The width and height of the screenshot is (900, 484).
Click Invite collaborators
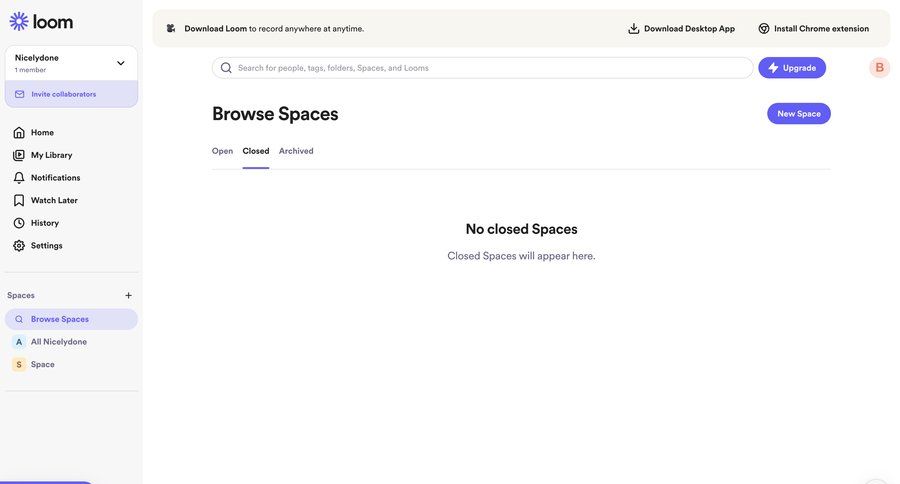[63, 94]
